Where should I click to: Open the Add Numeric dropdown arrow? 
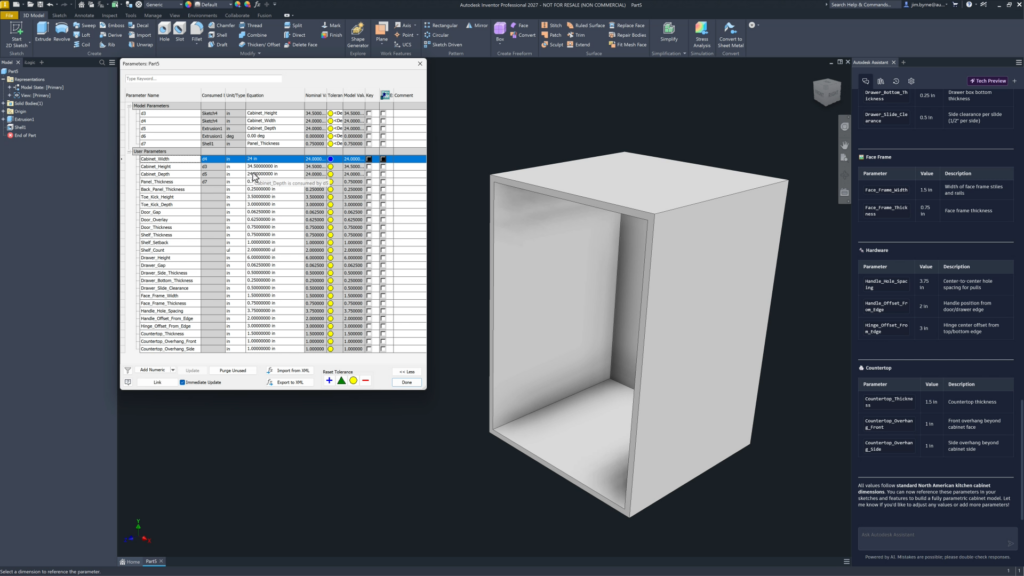click(x=172, y=370)
